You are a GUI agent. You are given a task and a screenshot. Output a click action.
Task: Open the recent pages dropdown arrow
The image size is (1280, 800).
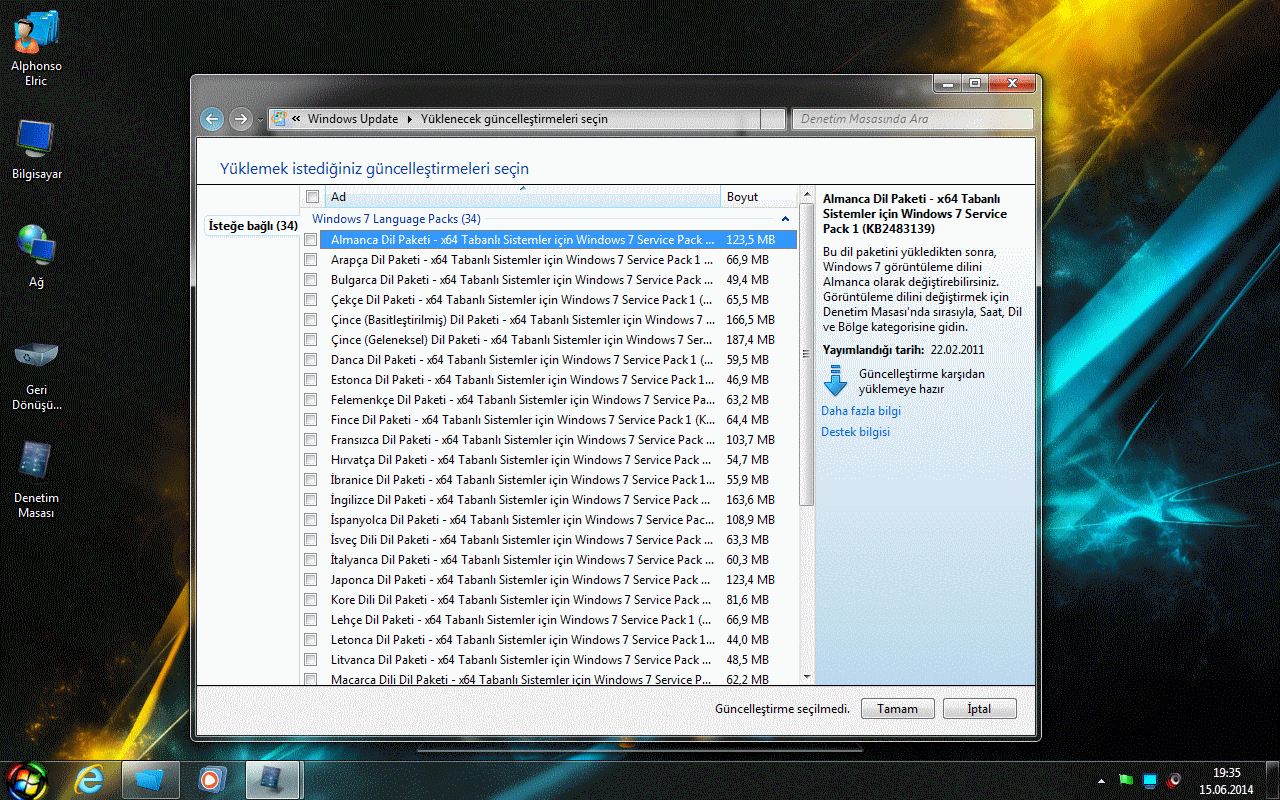click(x=260, y=120)
